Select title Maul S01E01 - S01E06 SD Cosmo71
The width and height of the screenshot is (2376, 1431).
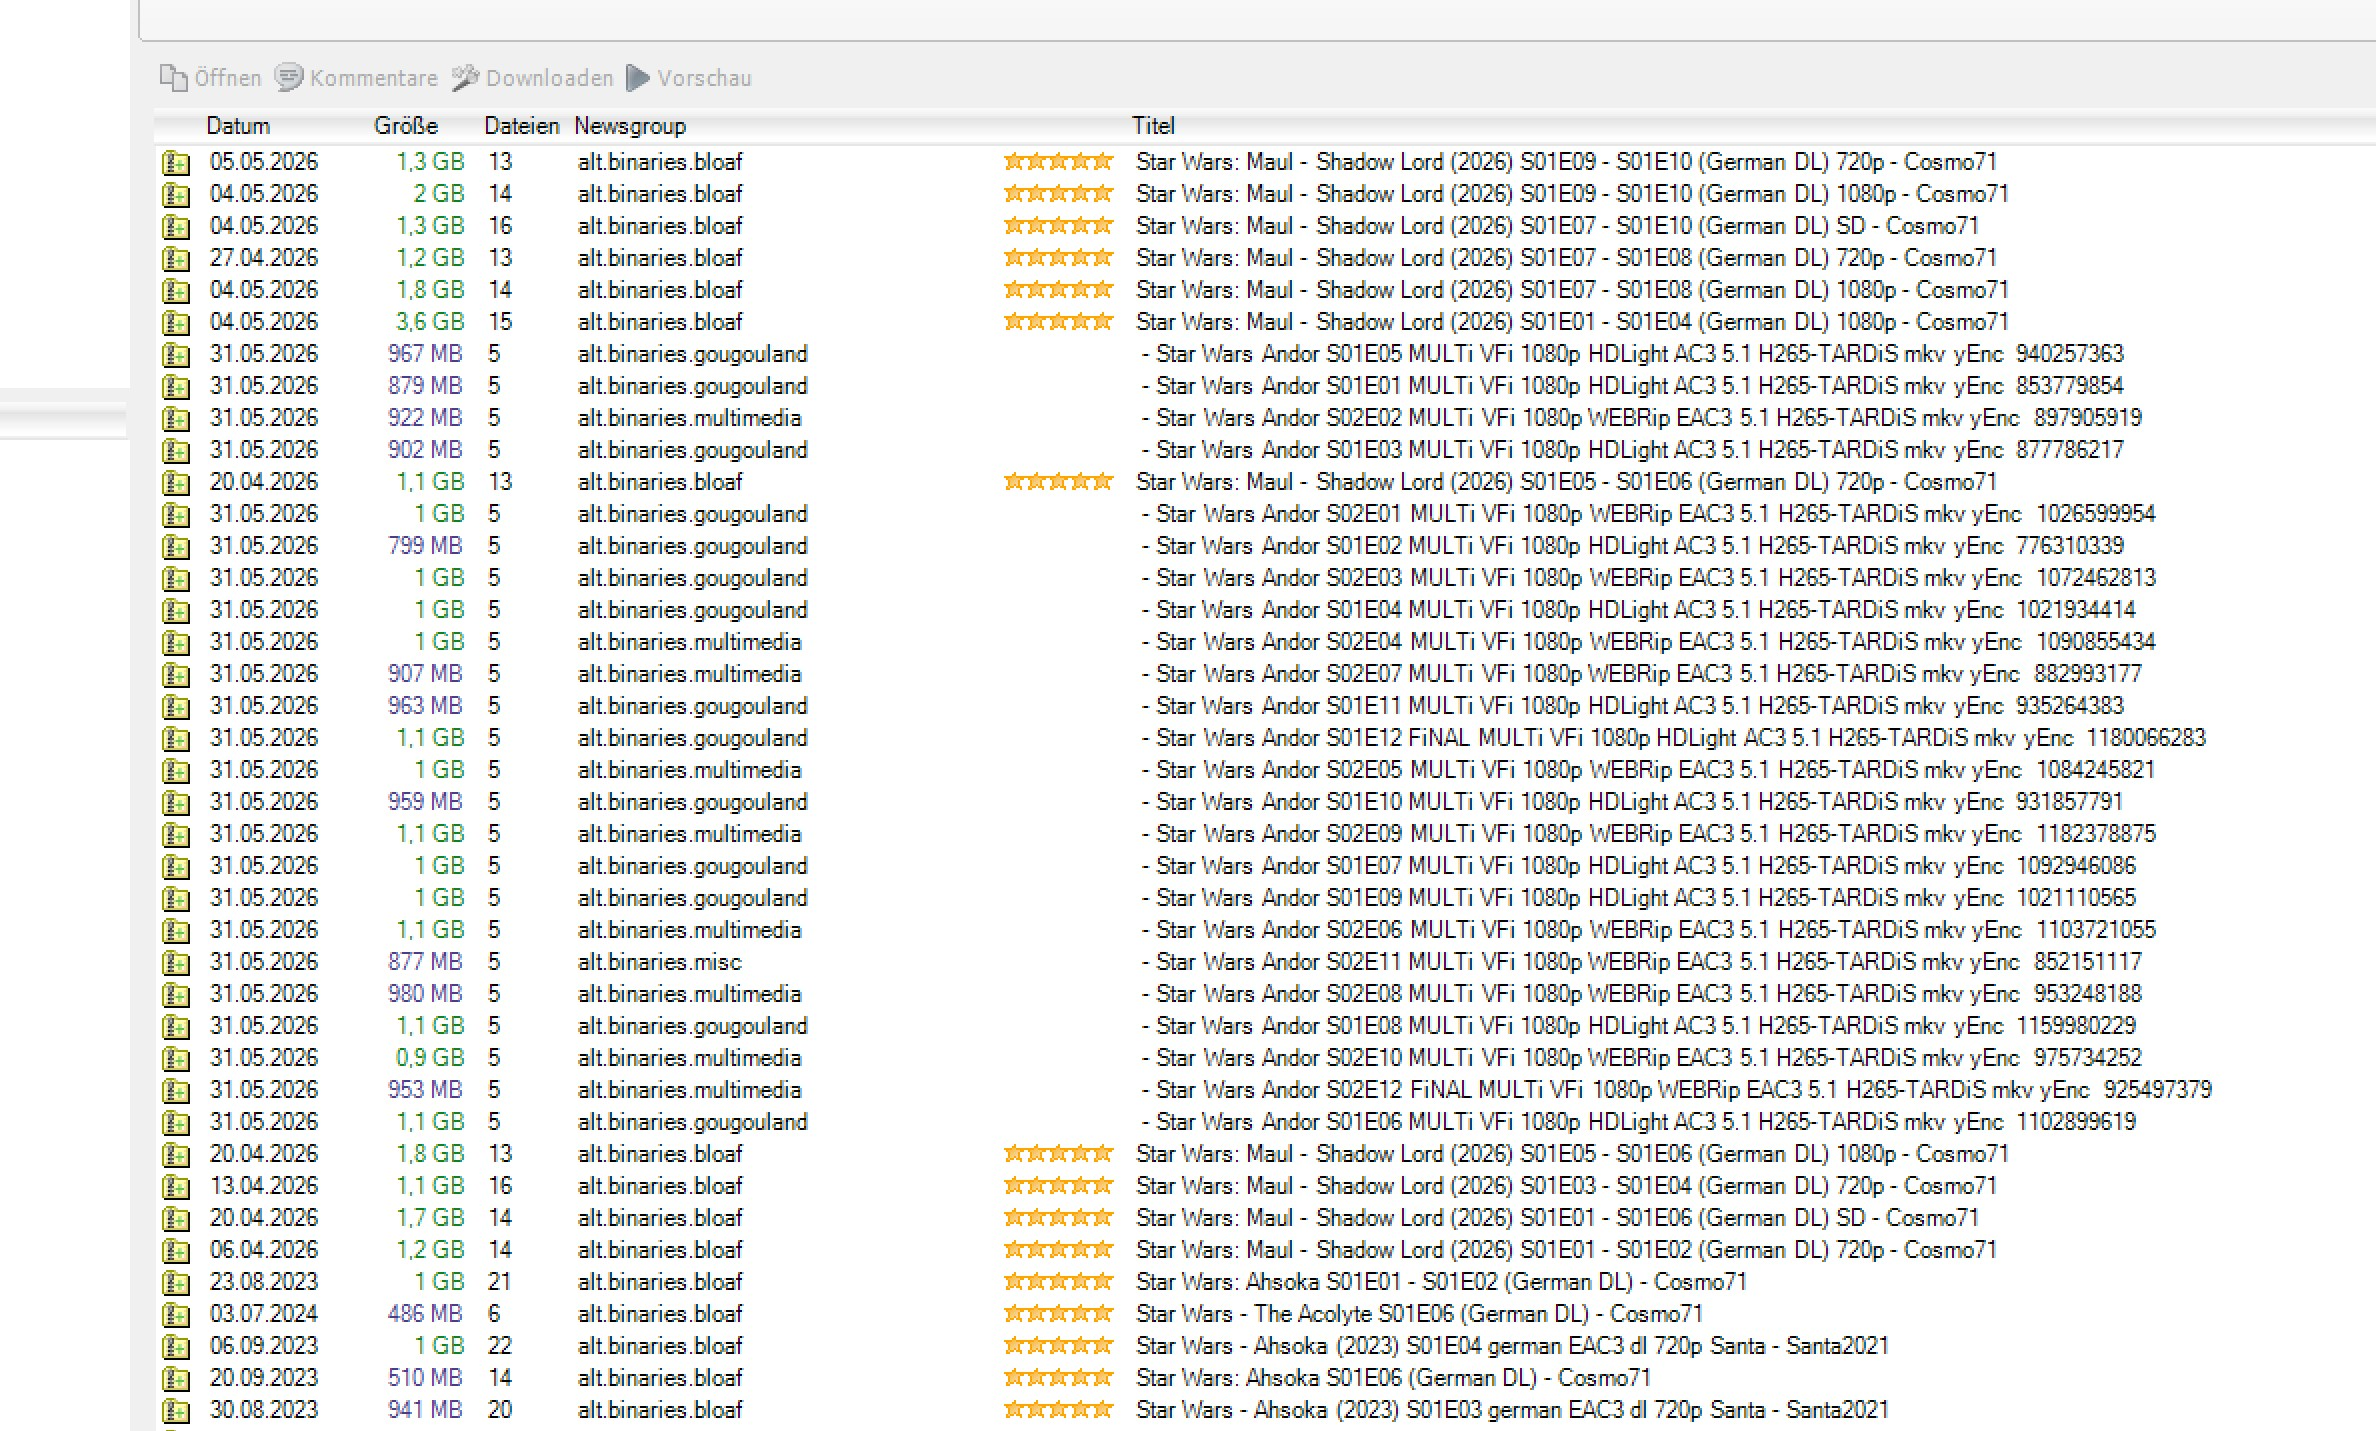click(x=1558, y=1218)
